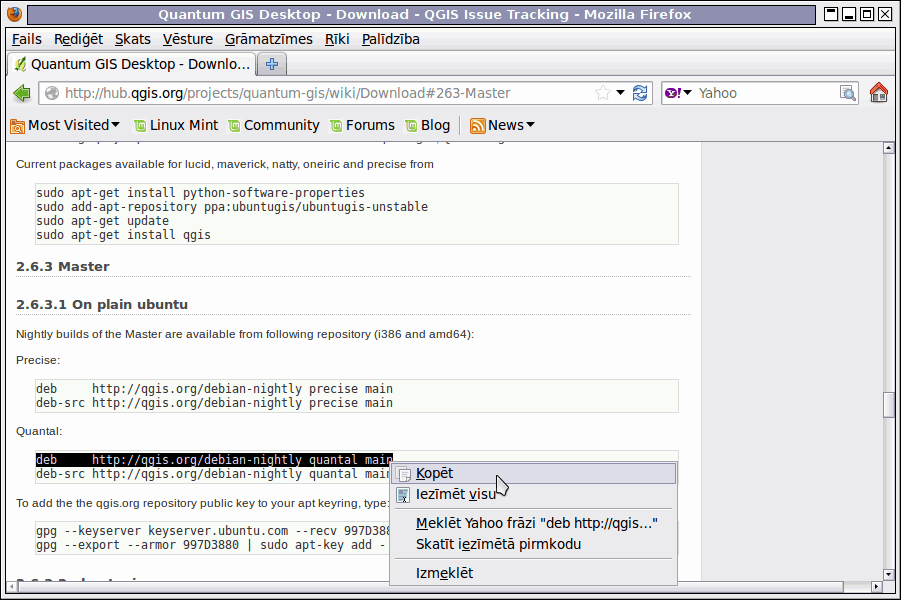The width and height of the screenshot is (901, 600).
Task: Expand the Most Visited dropdown
Action: (115, 125)
